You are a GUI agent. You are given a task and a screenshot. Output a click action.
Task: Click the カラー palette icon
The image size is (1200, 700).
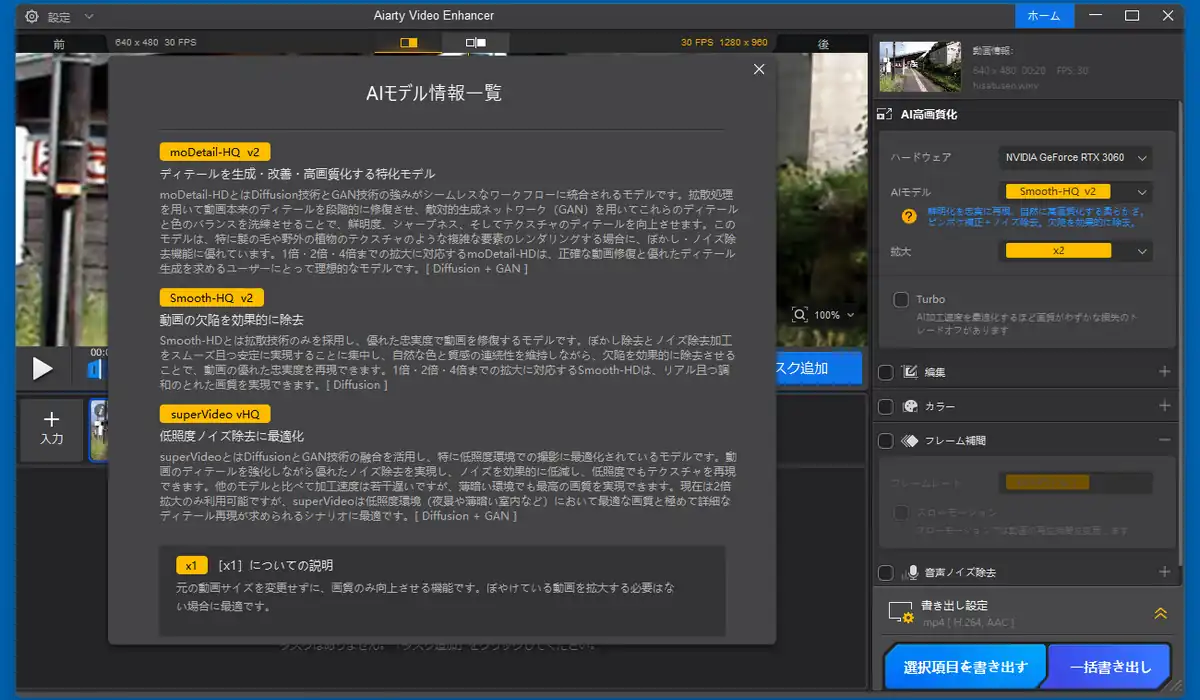pyautogui.click(x=910, y=407)
